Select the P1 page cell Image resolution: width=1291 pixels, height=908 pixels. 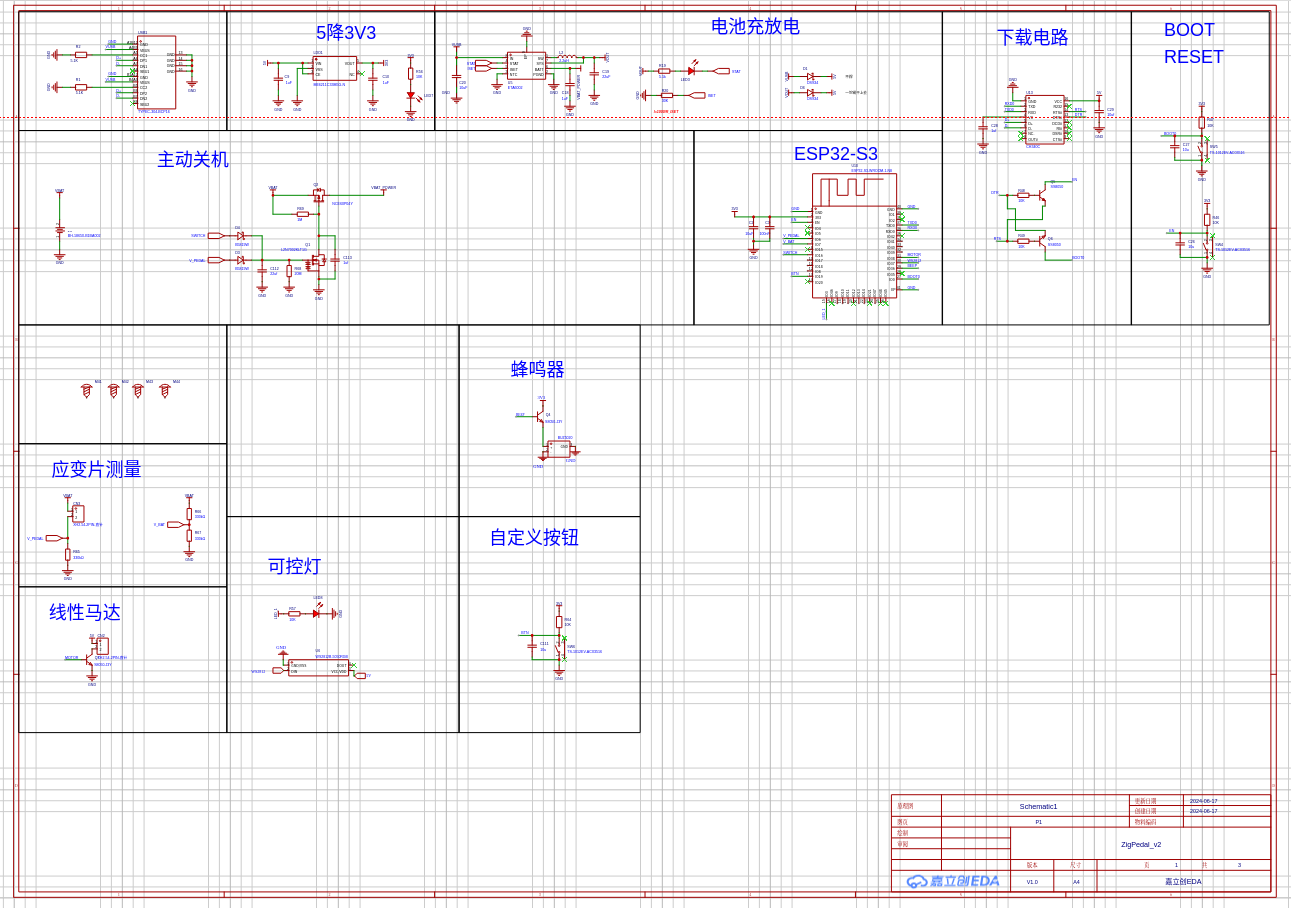[1038, 822]
